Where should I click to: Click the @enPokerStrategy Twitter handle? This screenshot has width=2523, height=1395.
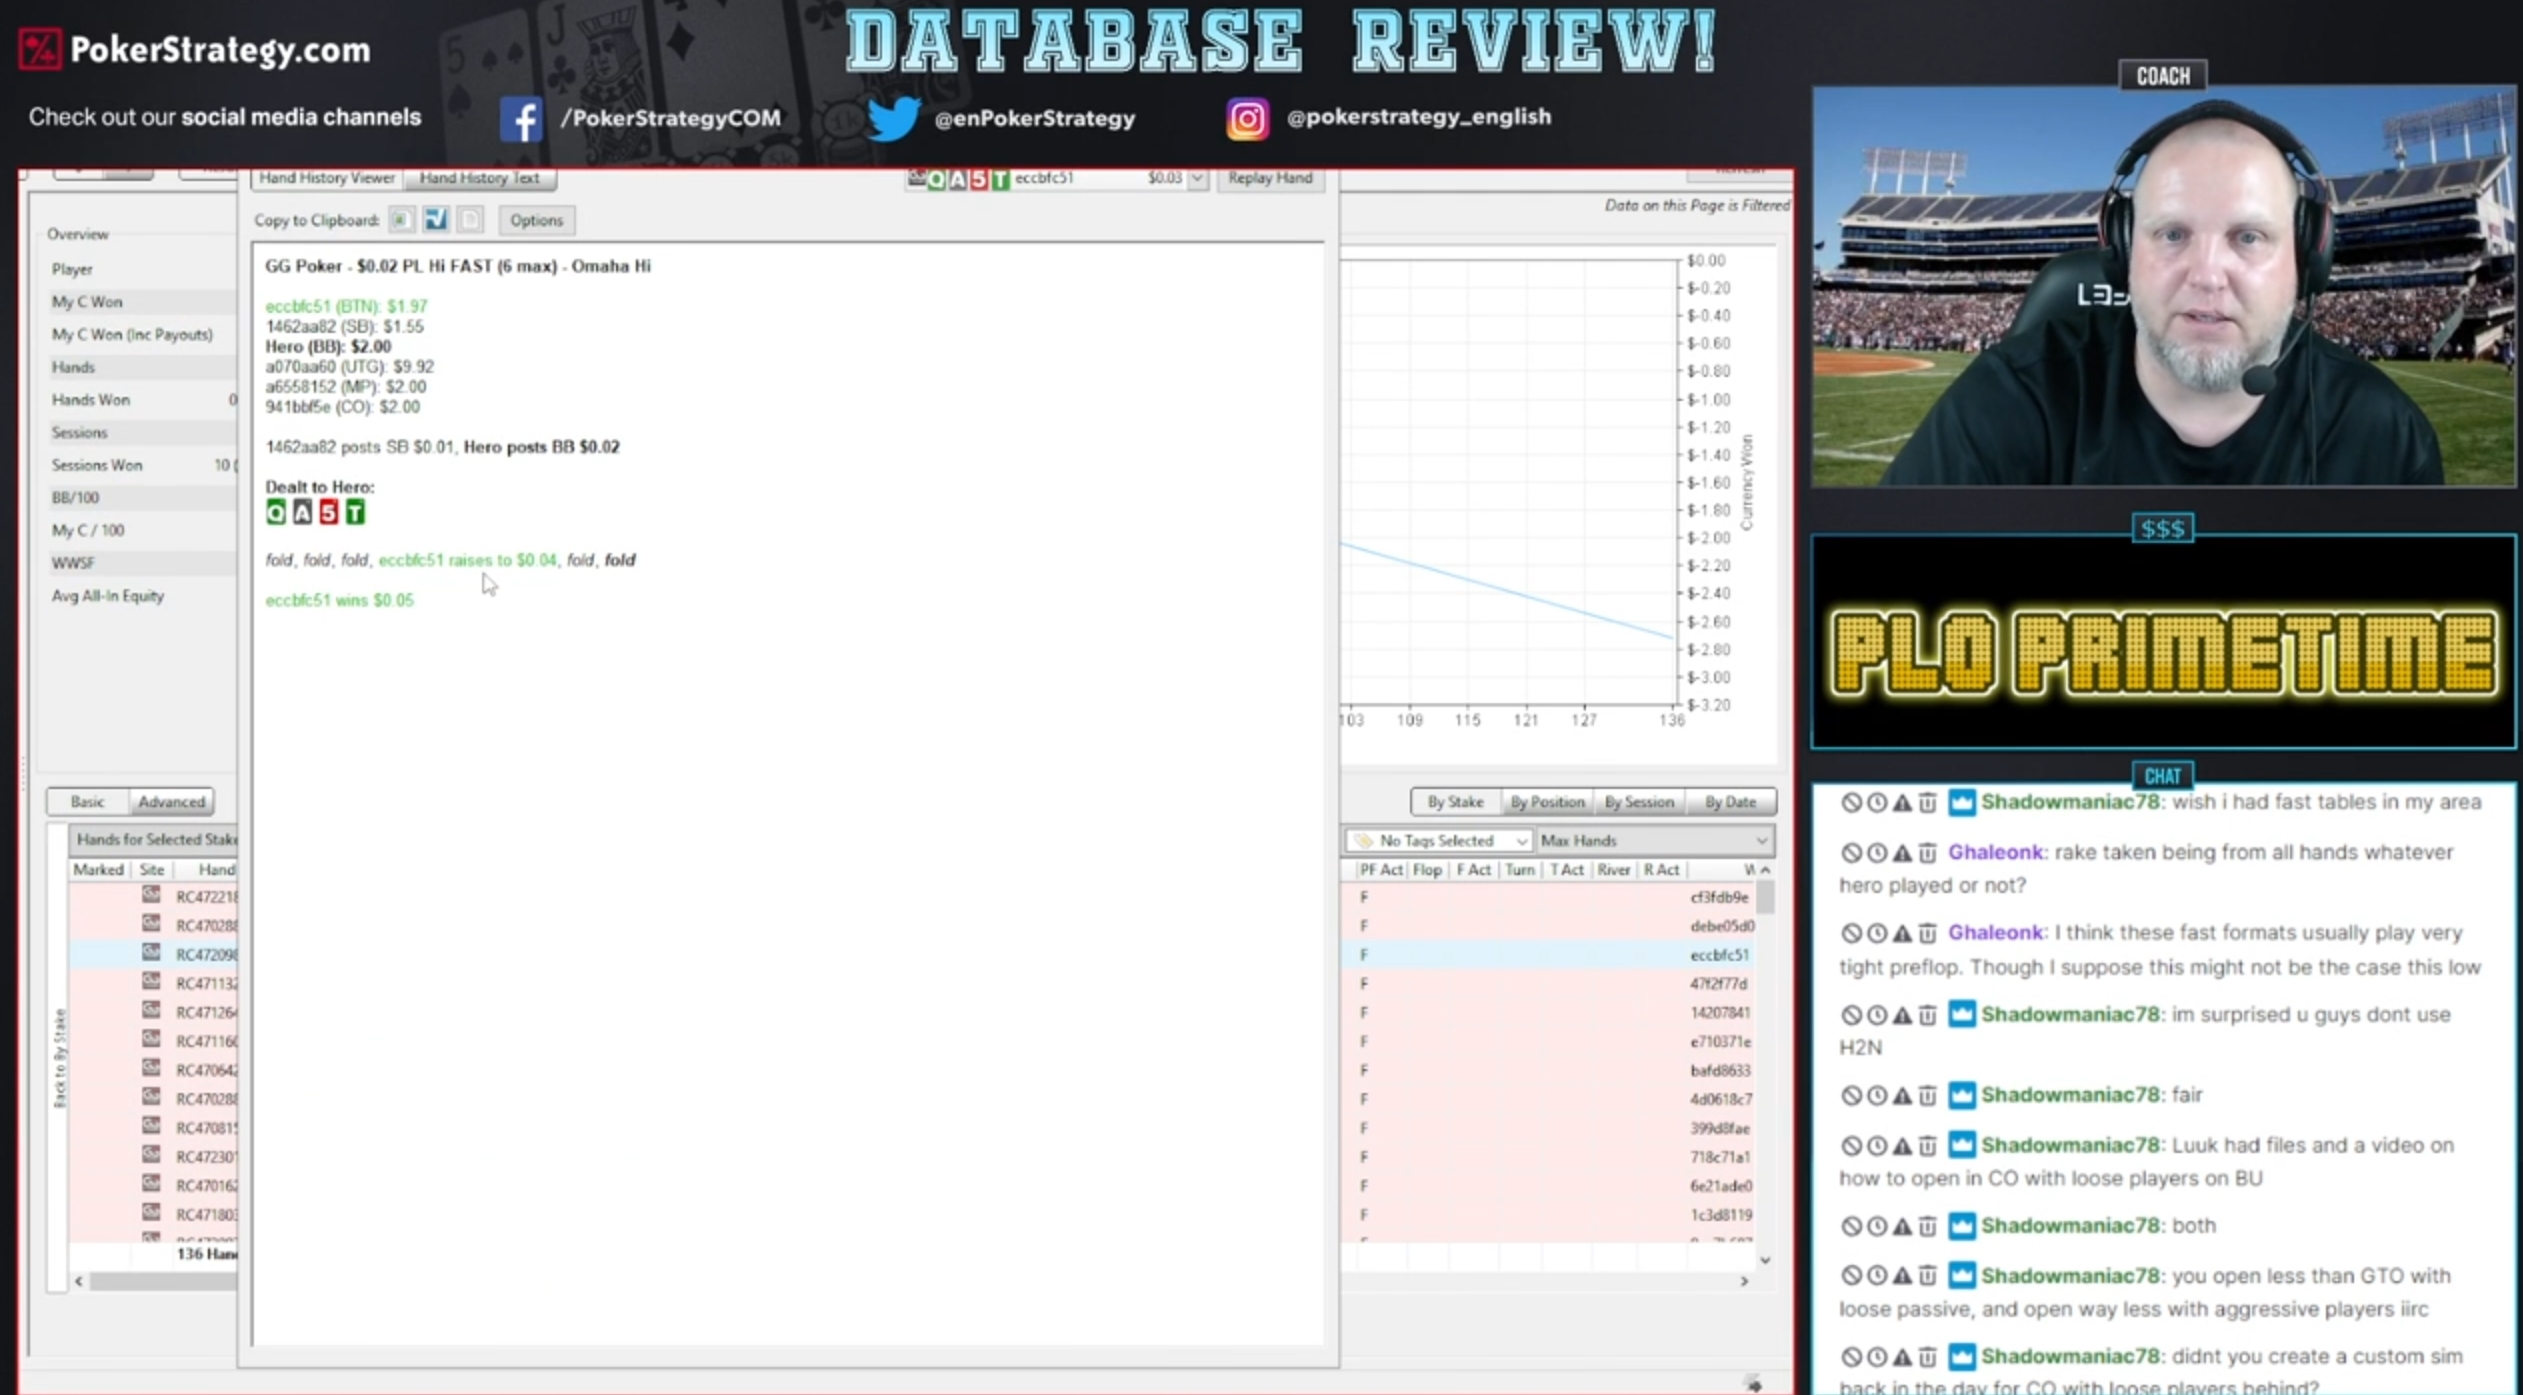1034,118
